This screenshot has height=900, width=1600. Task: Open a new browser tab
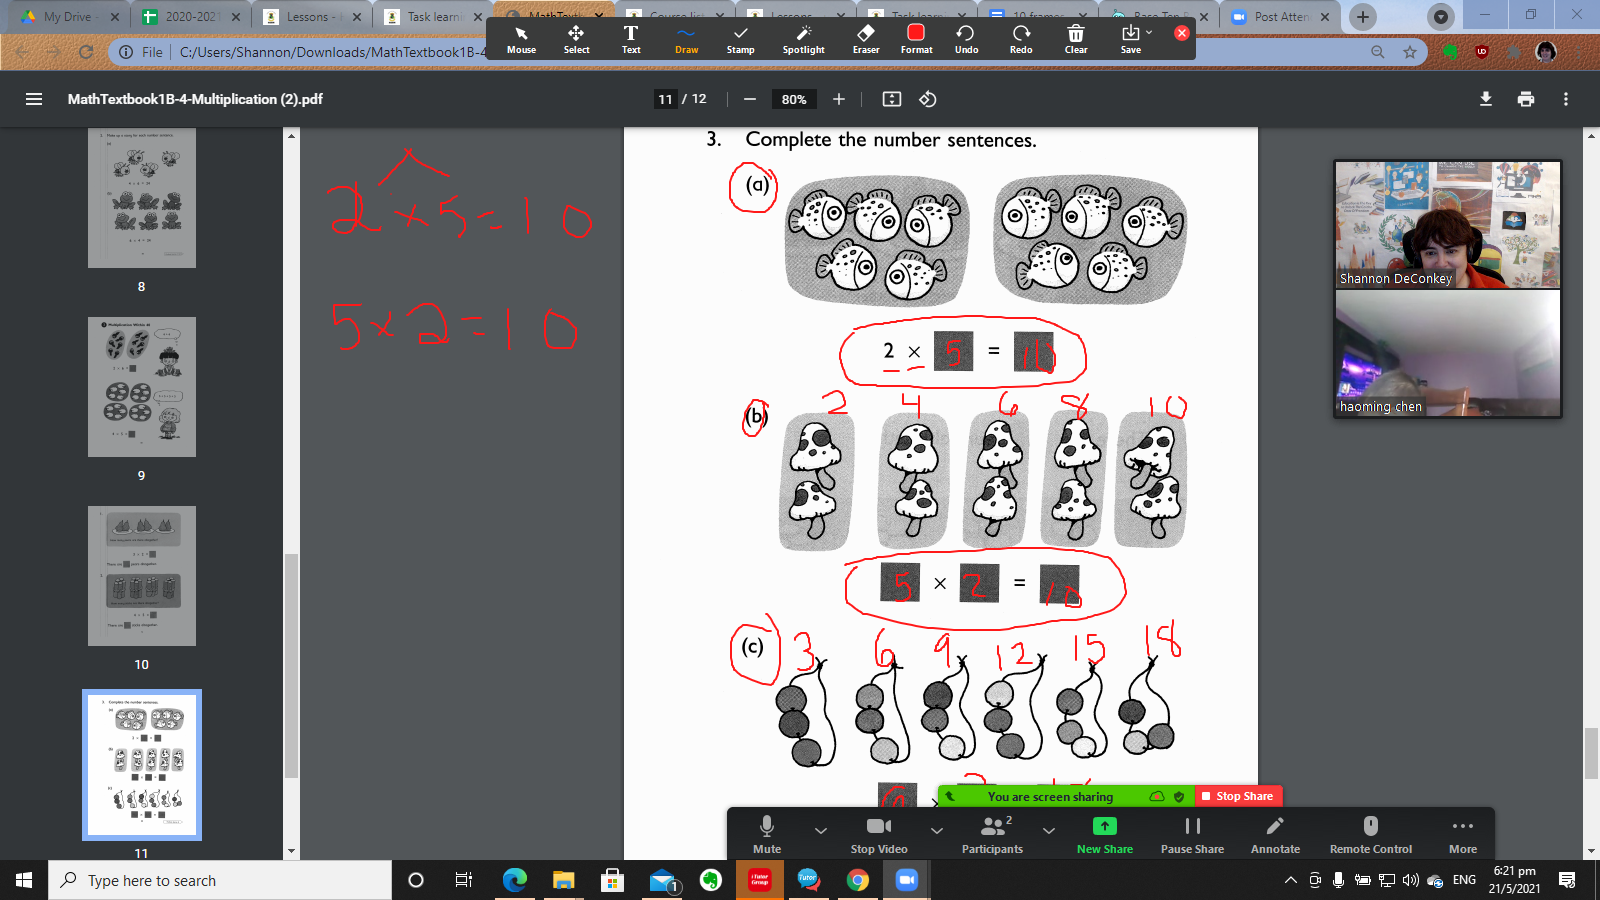pyautogui.click(x=1362, y=17)
